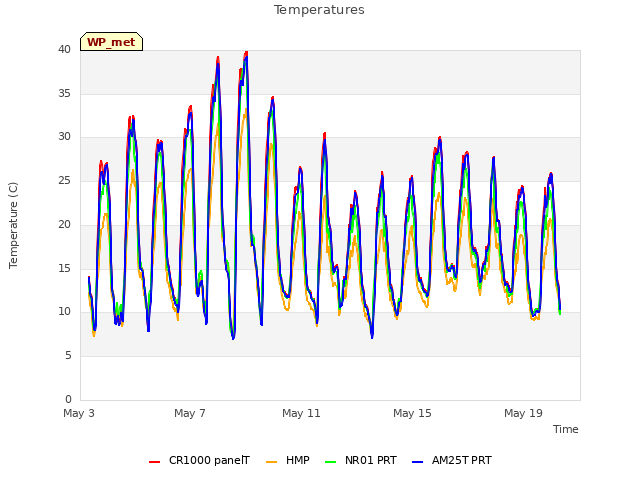Viewport: 640px width, 480px height.
Task: Click the 30 y-axis tick label
Action: click(x=64, y=137)
